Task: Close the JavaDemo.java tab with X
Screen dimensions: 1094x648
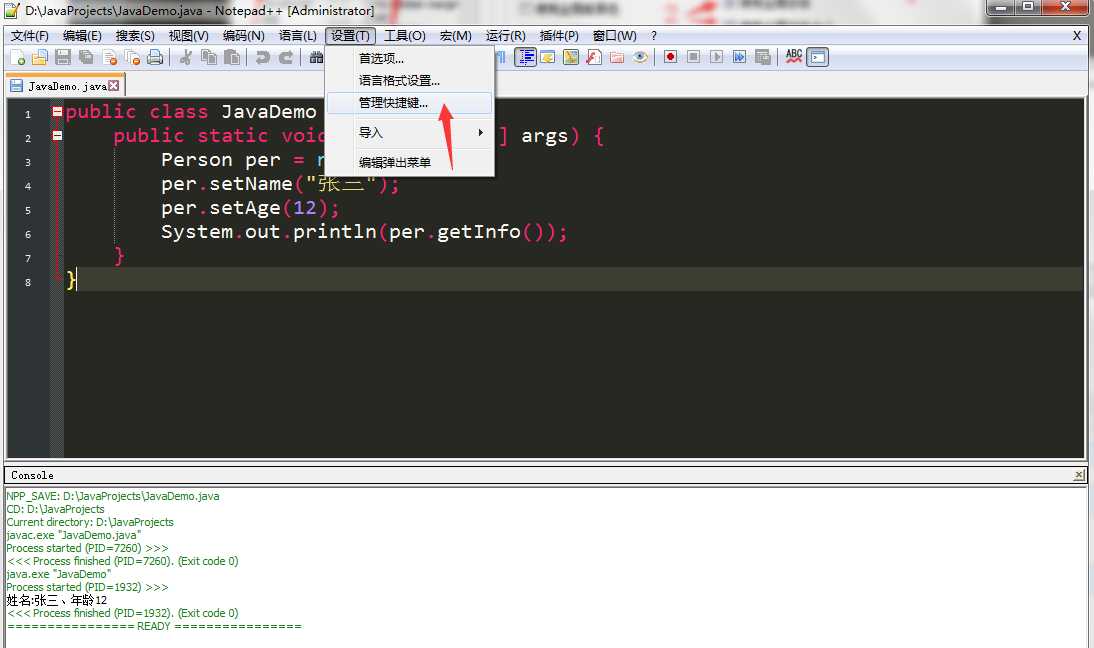Action: tap(114, 86)
